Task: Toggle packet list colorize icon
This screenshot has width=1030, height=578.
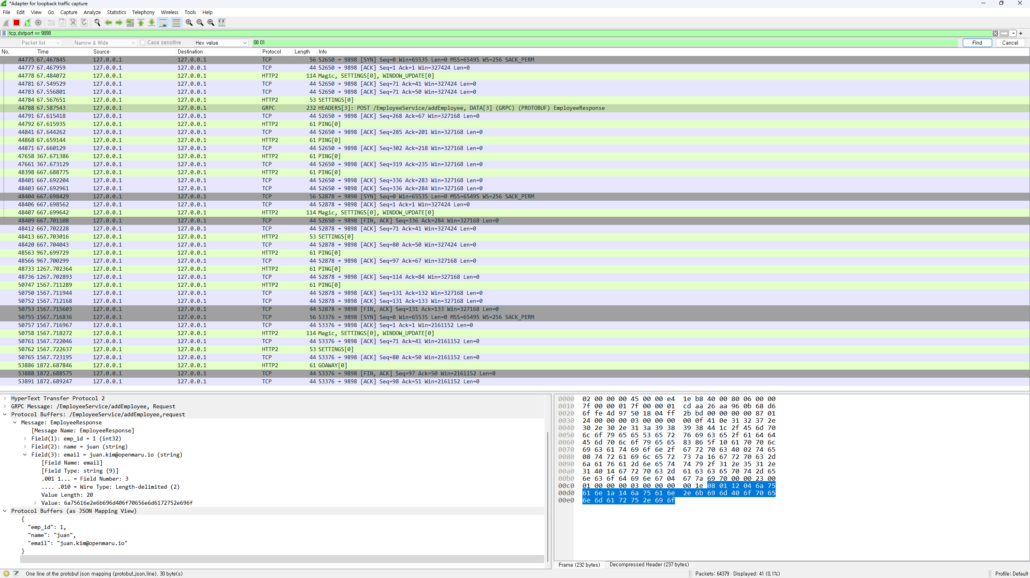Action: tap(176, 22)
